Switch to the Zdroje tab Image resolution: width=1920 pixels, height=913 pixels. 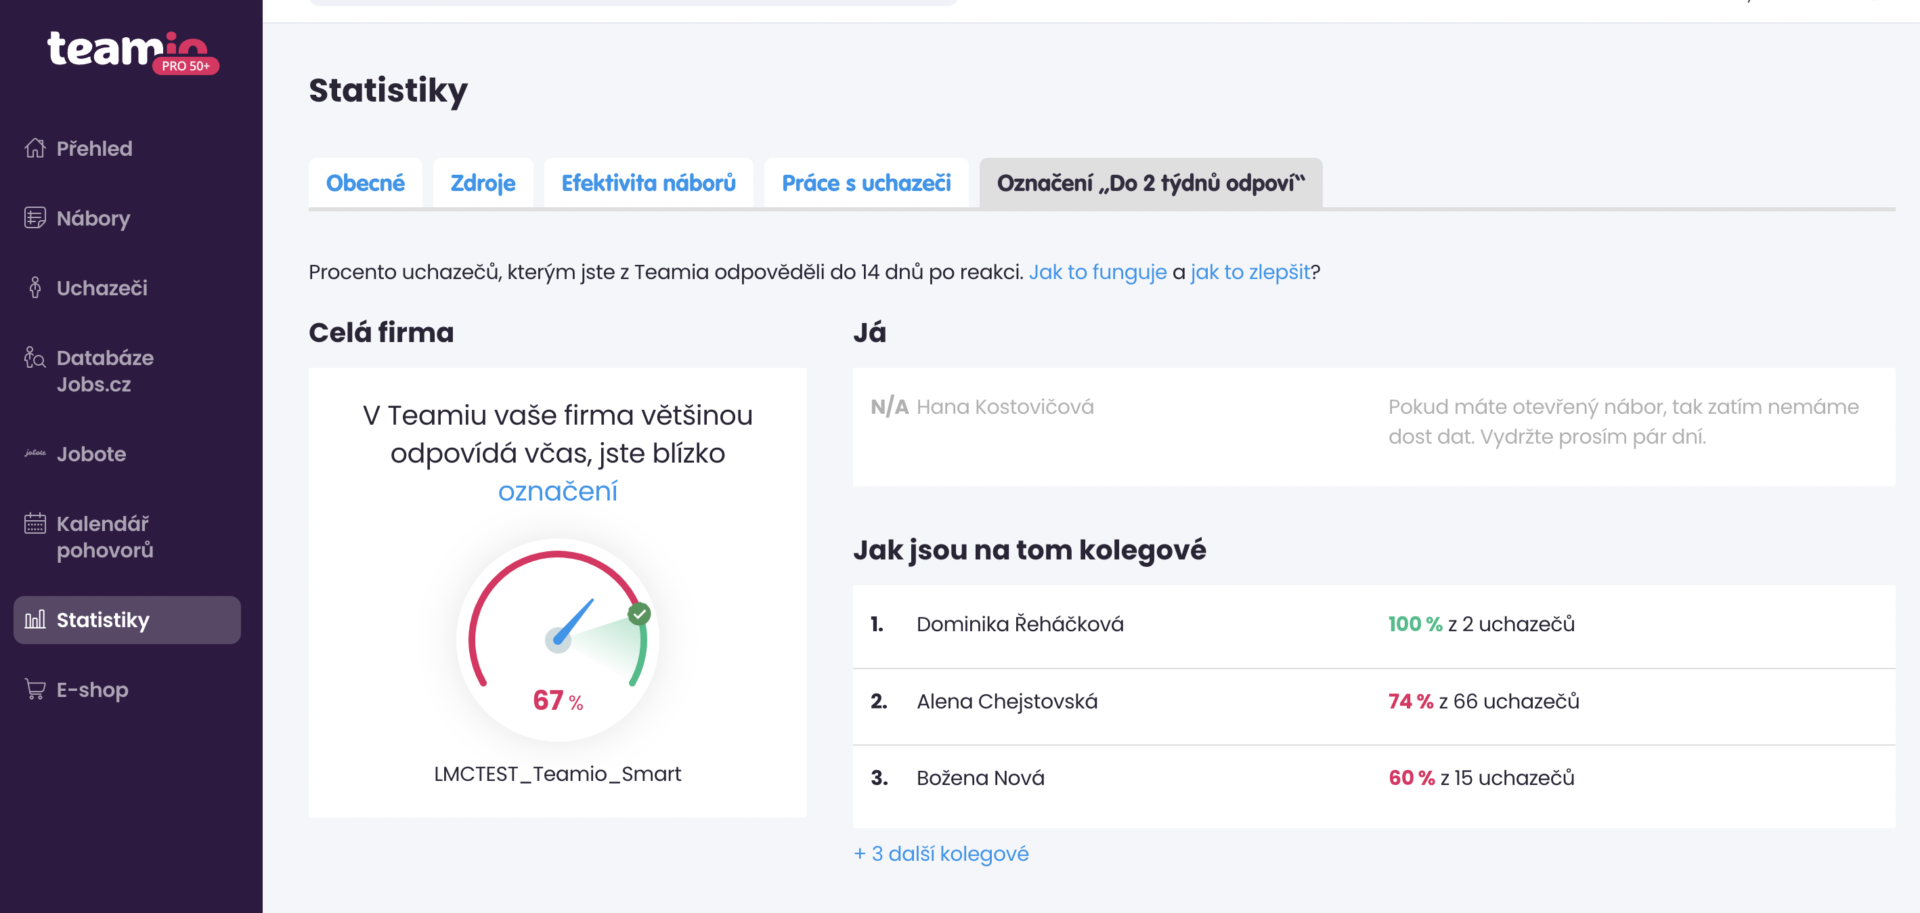(483, 182)
